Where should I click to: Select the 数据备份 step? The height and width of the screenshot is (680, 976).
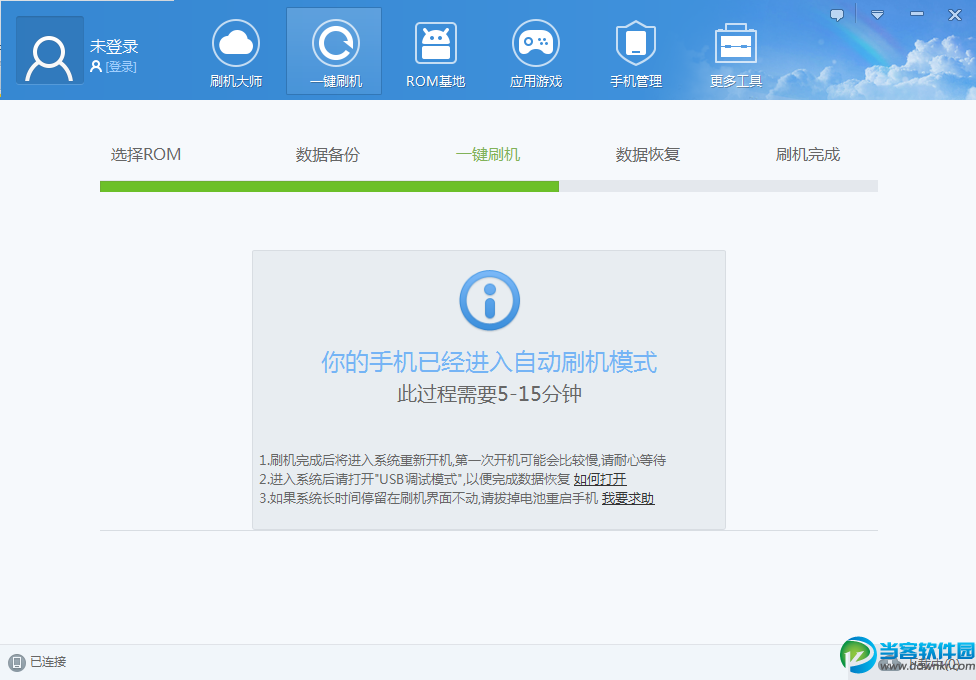(327, 154)
